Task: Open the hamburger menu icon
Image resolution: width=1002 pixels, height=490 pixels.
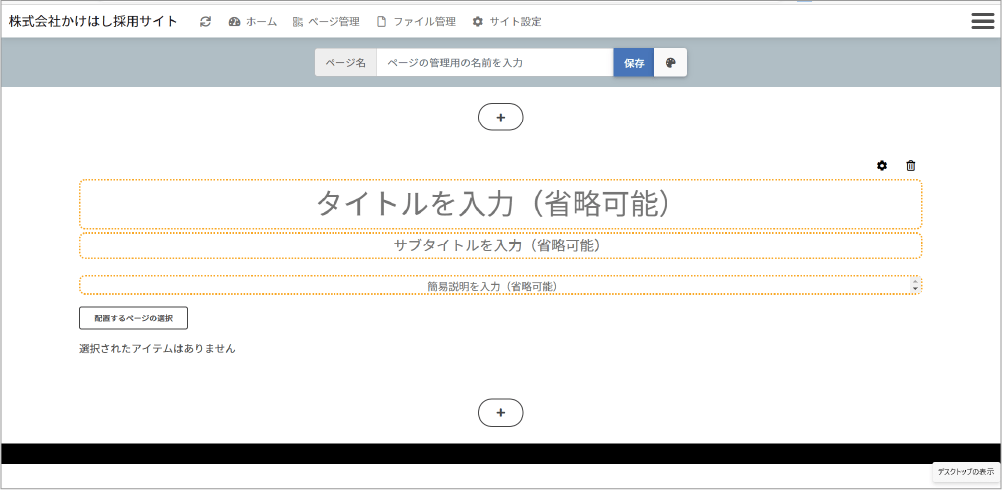Action: click(982, 21)
